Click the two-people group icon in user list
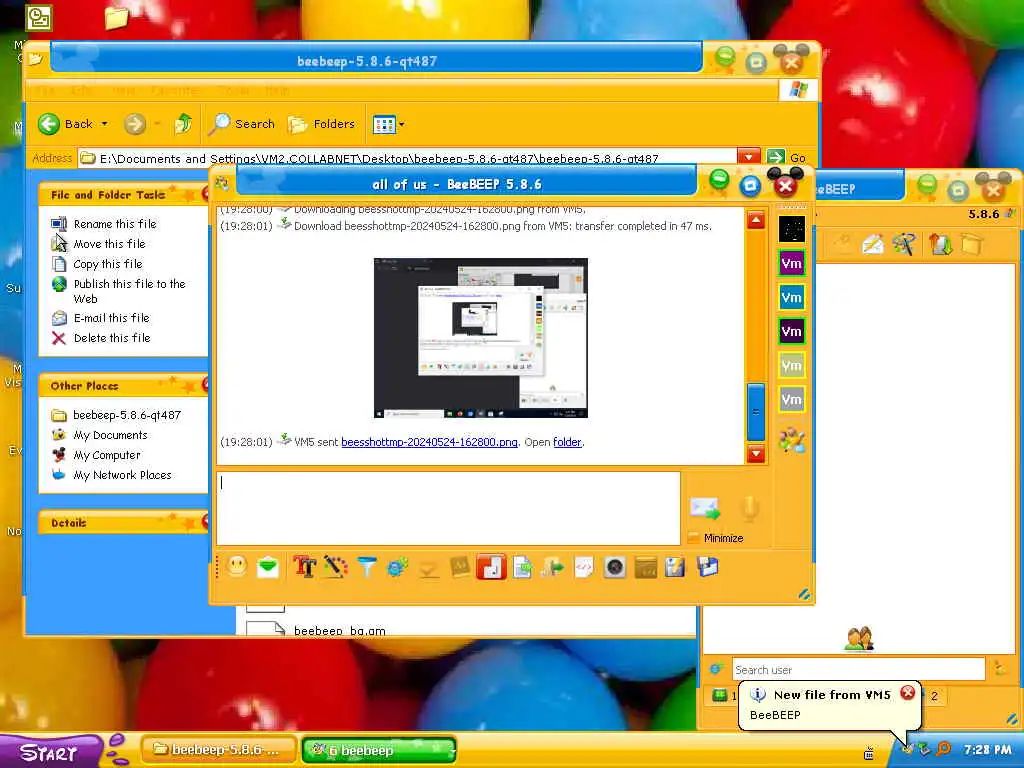 click(859, 639)
